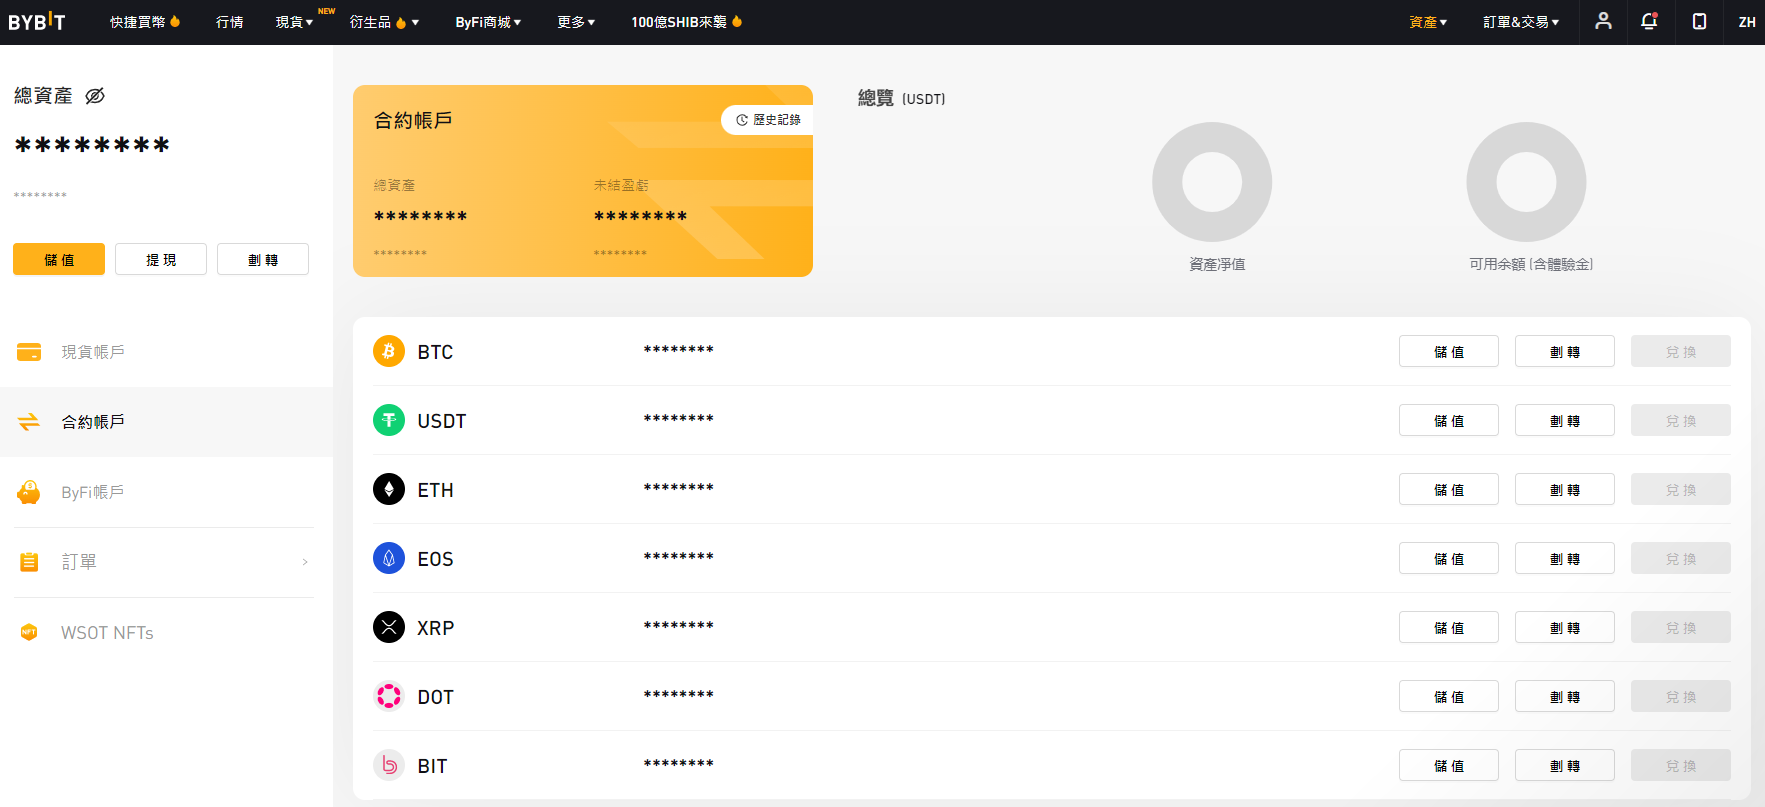Click 兌換 button in USDT row
Viewport: 1765px width, 807px height.
1681,420
